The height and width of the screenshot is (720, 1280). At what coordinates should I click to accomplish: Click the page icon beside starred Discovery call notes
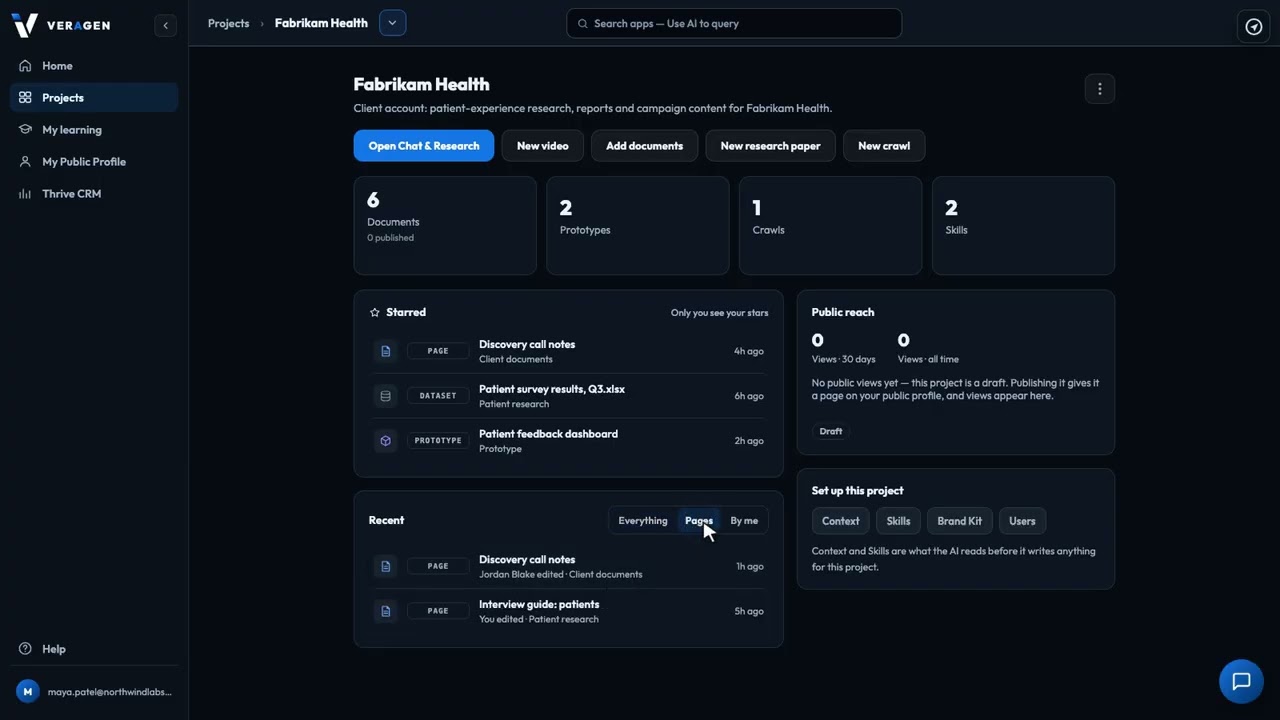pos(386,351)
